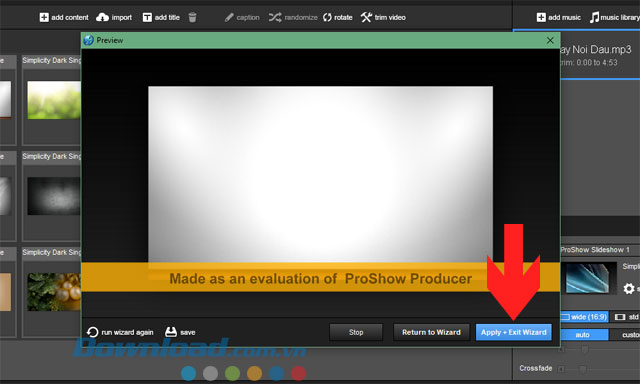Open the music library note icon
This screenshot has height=384, width=640.
click(x=594, y=17)
